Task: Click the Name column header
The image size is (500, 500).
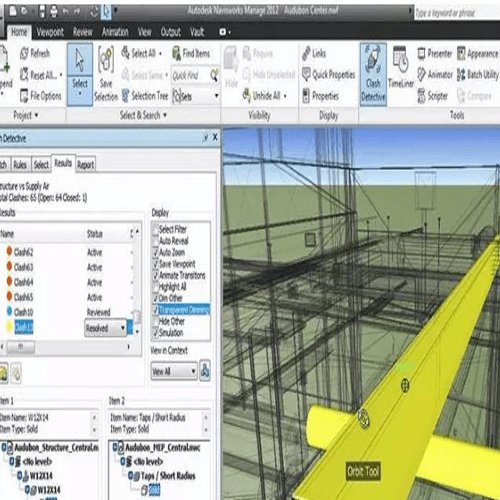Action: point(42,234)
